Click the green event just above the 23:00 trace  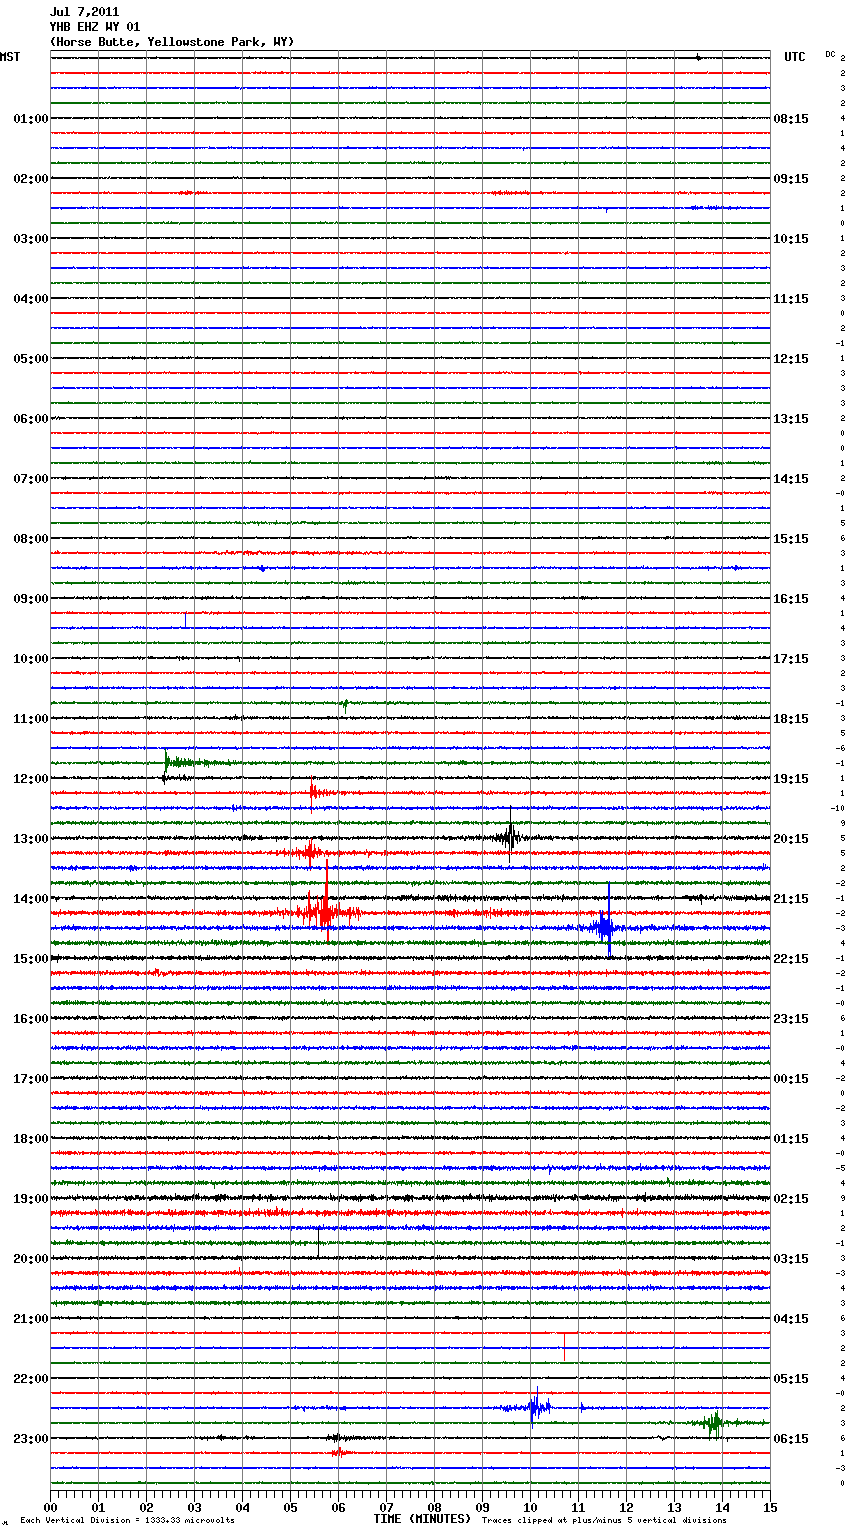point(714,1422)
